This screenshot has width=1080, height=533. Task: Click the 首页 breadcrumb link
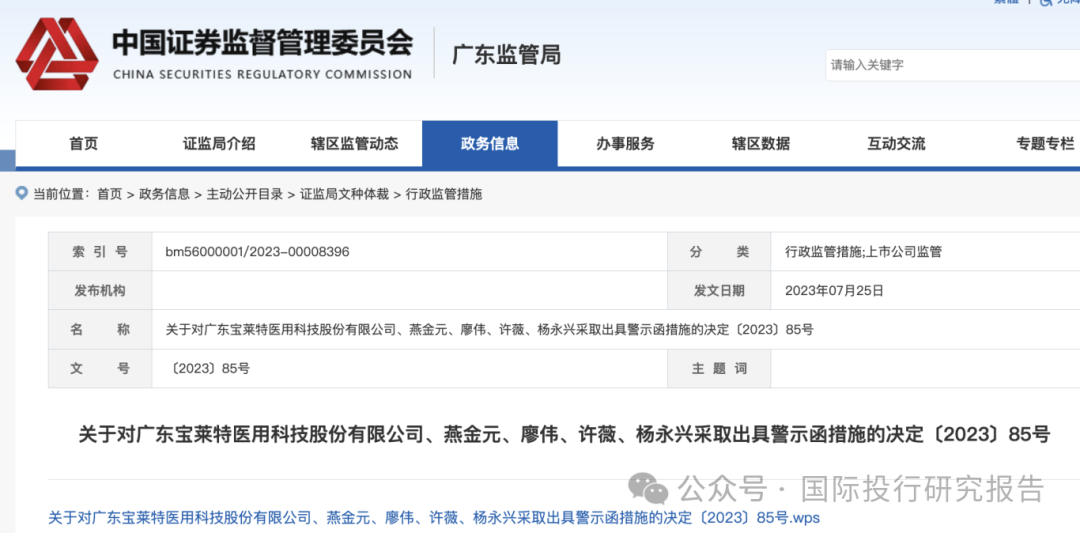(x=110, y=194)
